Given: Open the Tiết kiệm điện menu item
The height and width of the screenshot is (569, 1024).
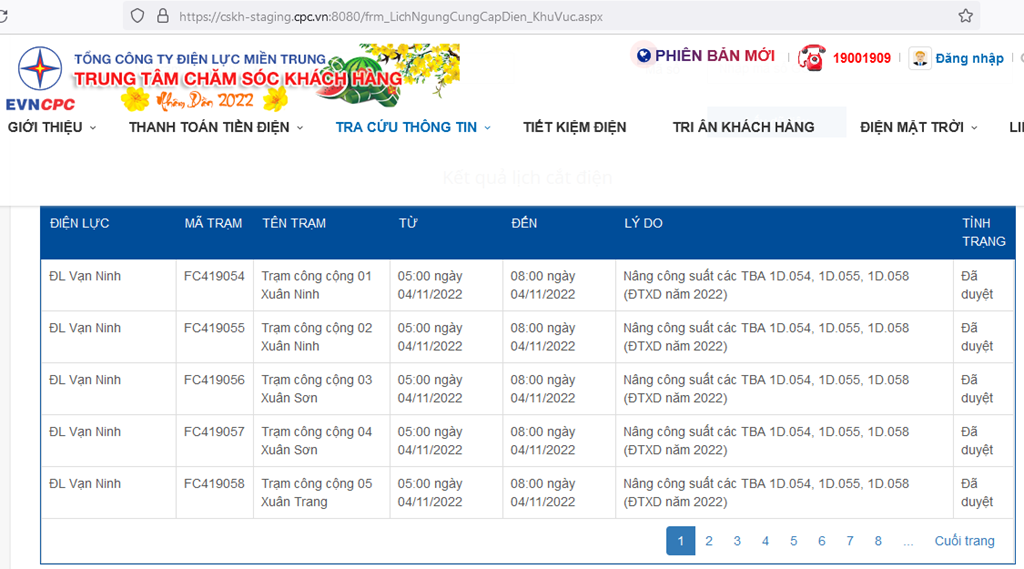Looking at the screenshot, I should point(574,127).
